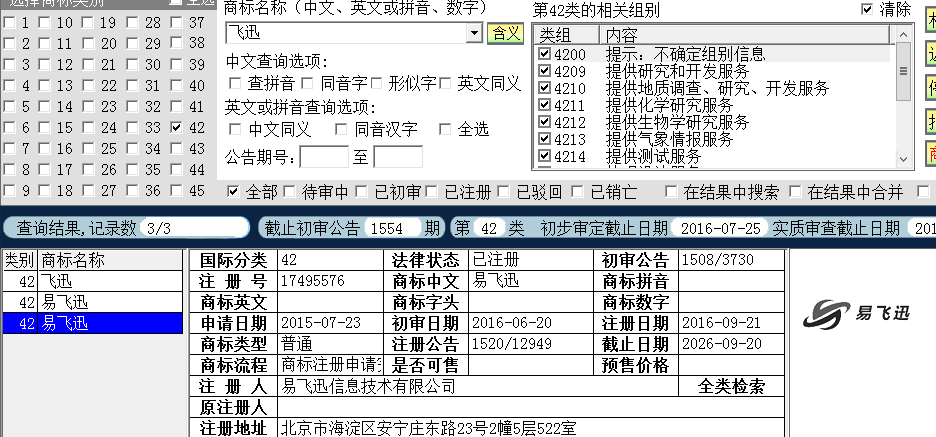The image size is (936, 437).
Task: Click the 商标流程 value 商标注册申请
Action: (x=330, y=365)
